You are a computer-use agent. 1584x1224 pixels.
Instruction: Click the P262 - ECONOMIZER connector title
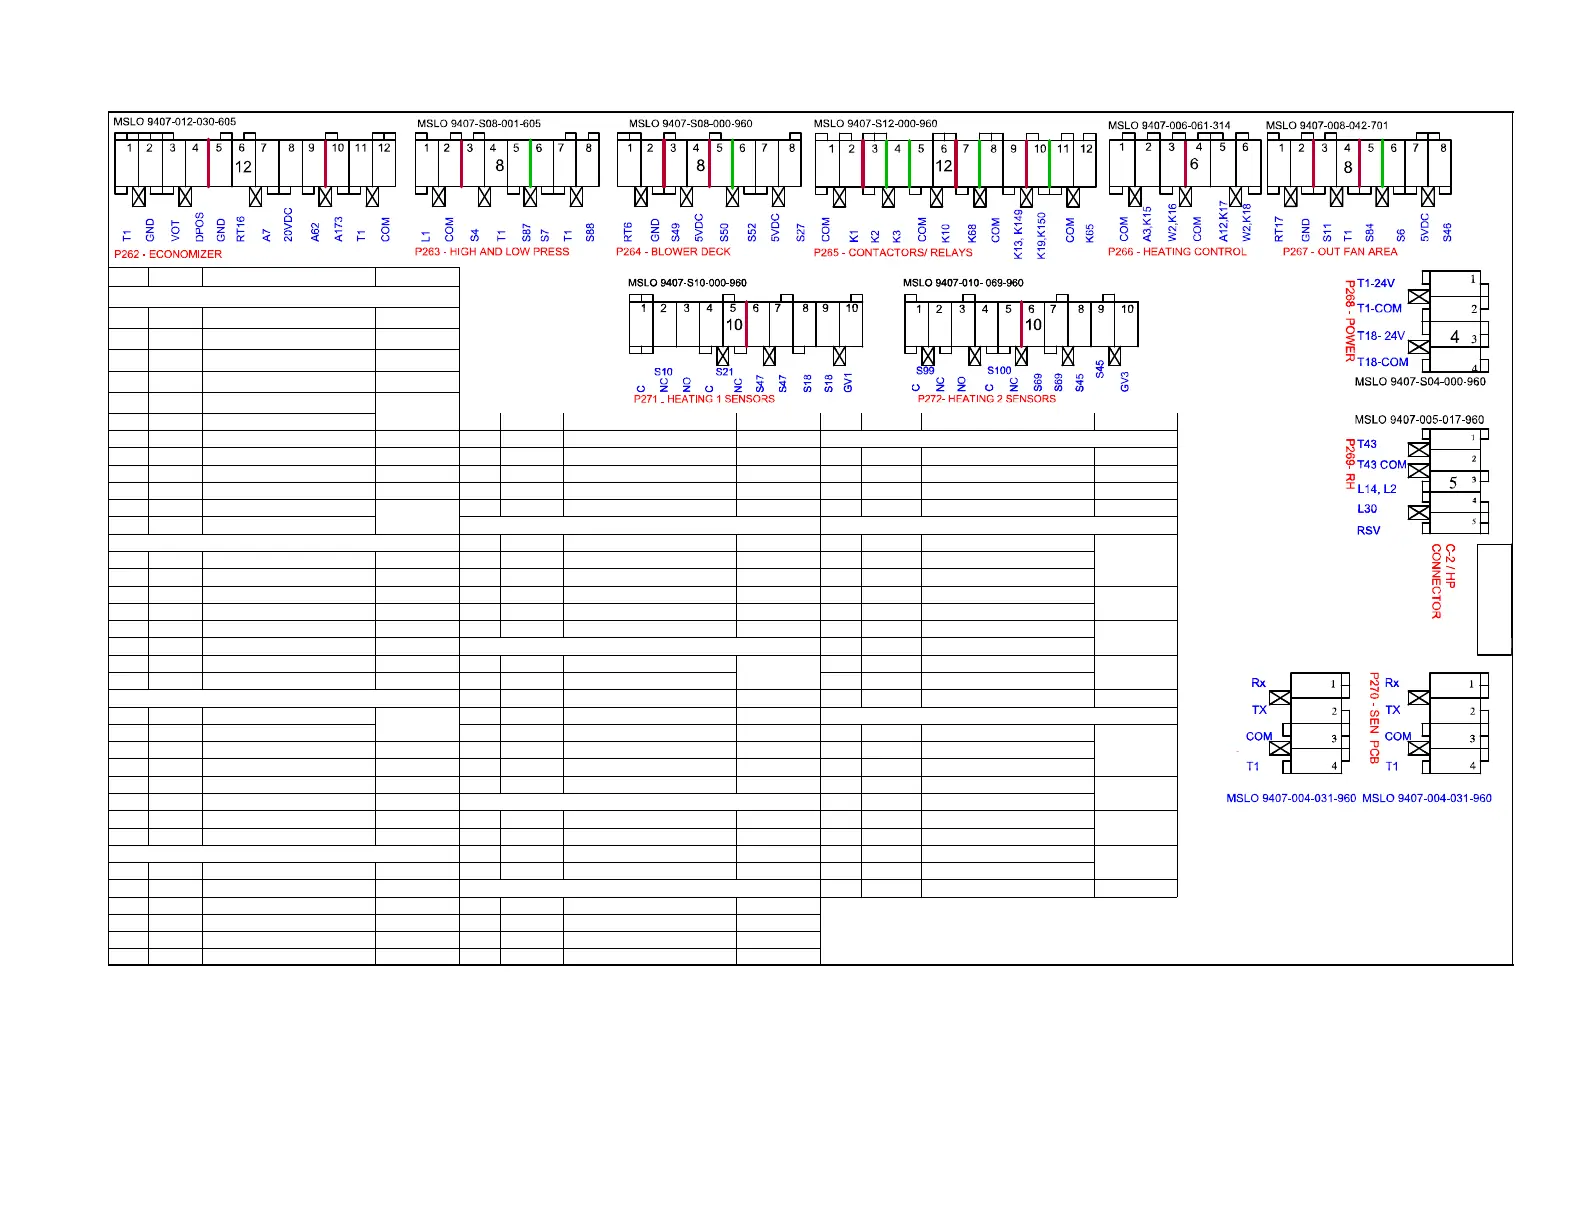coord(168,254)
